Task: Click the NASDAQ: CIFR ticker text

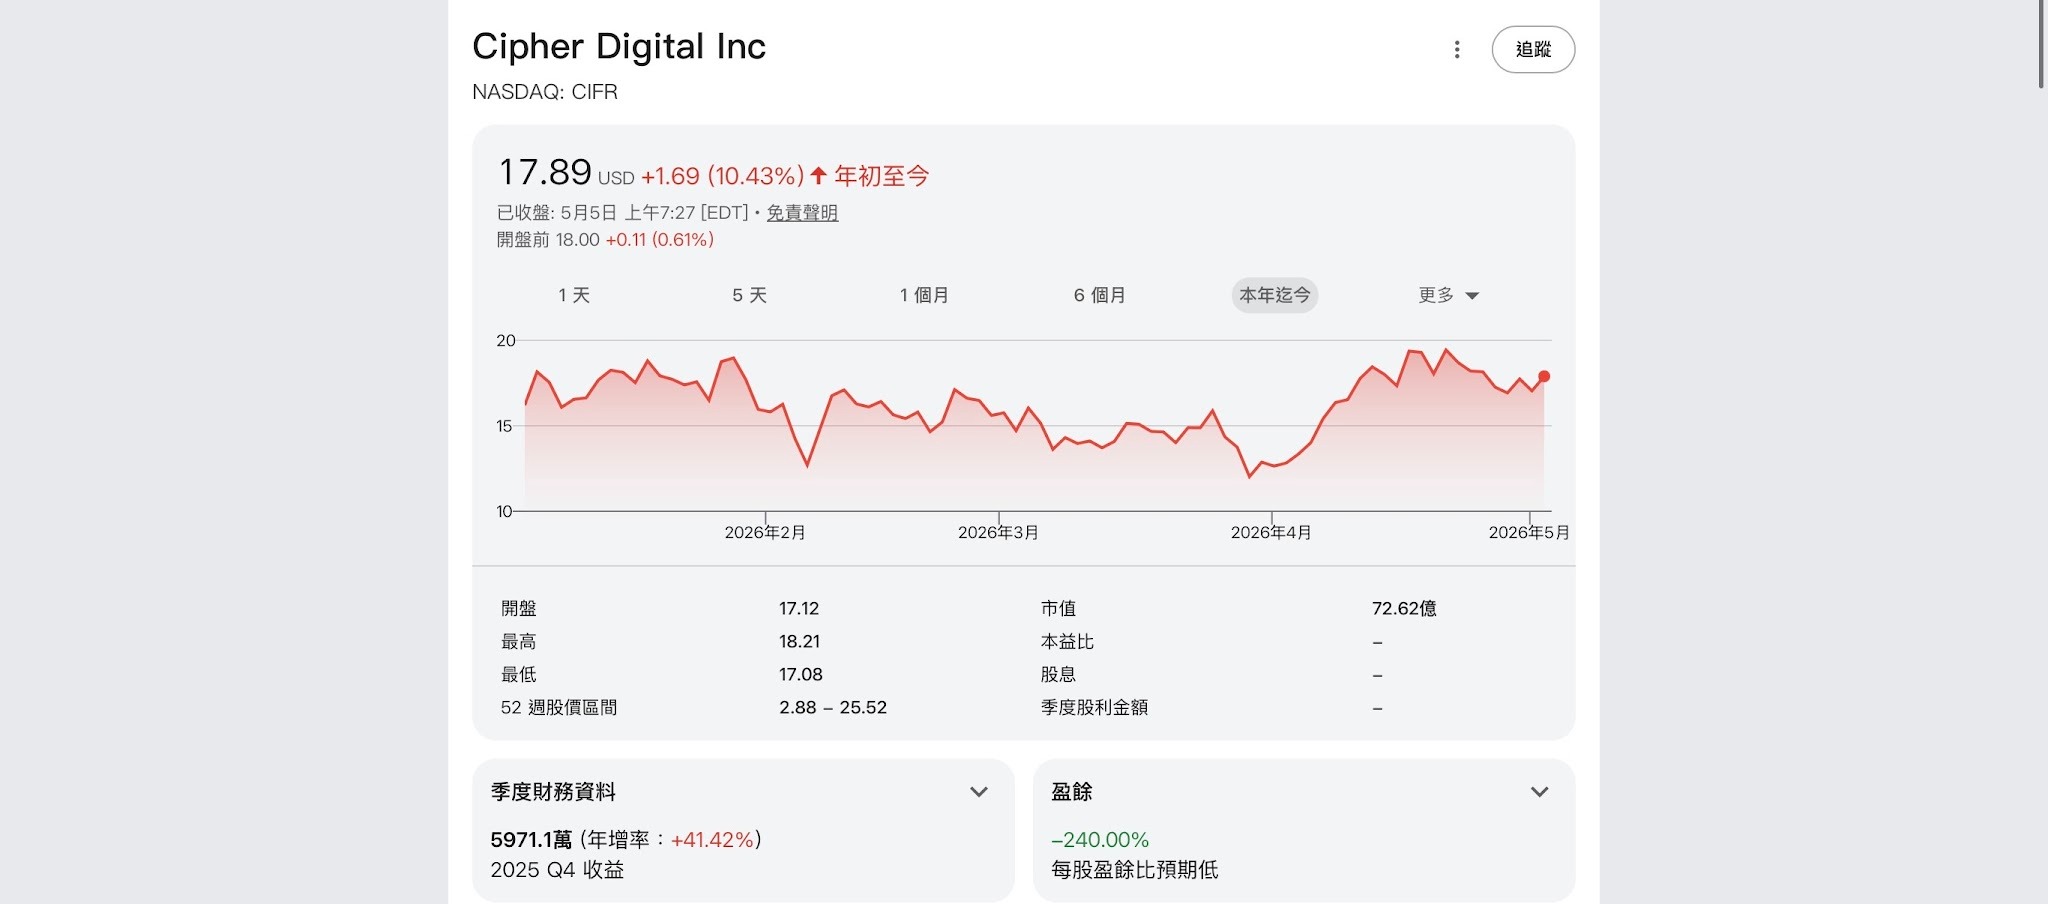Action: click(545, 92)
